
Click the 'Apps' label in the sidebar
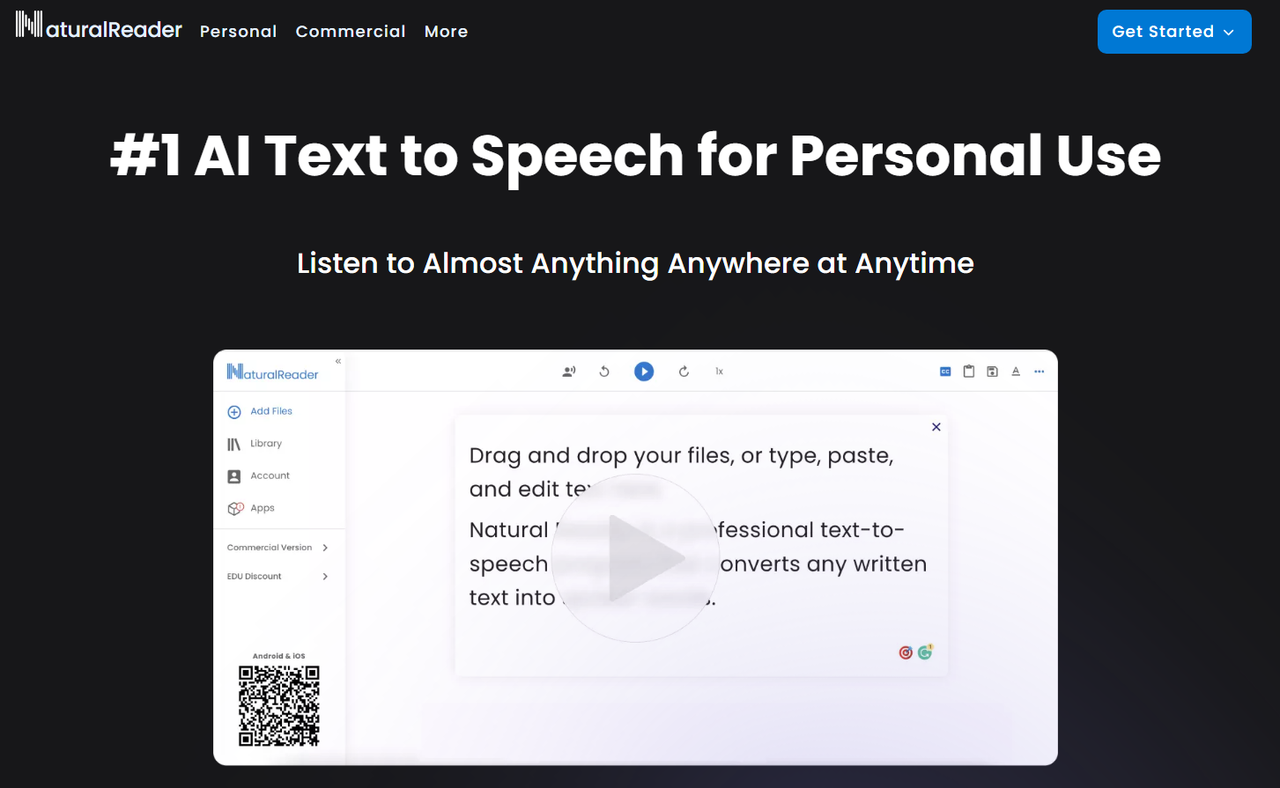262,508
